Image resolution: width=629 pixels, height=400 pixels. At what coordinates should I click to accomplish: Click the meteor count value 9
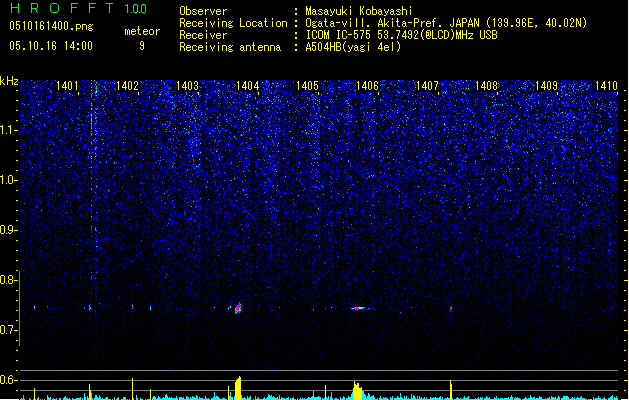(x=142, y=46)
